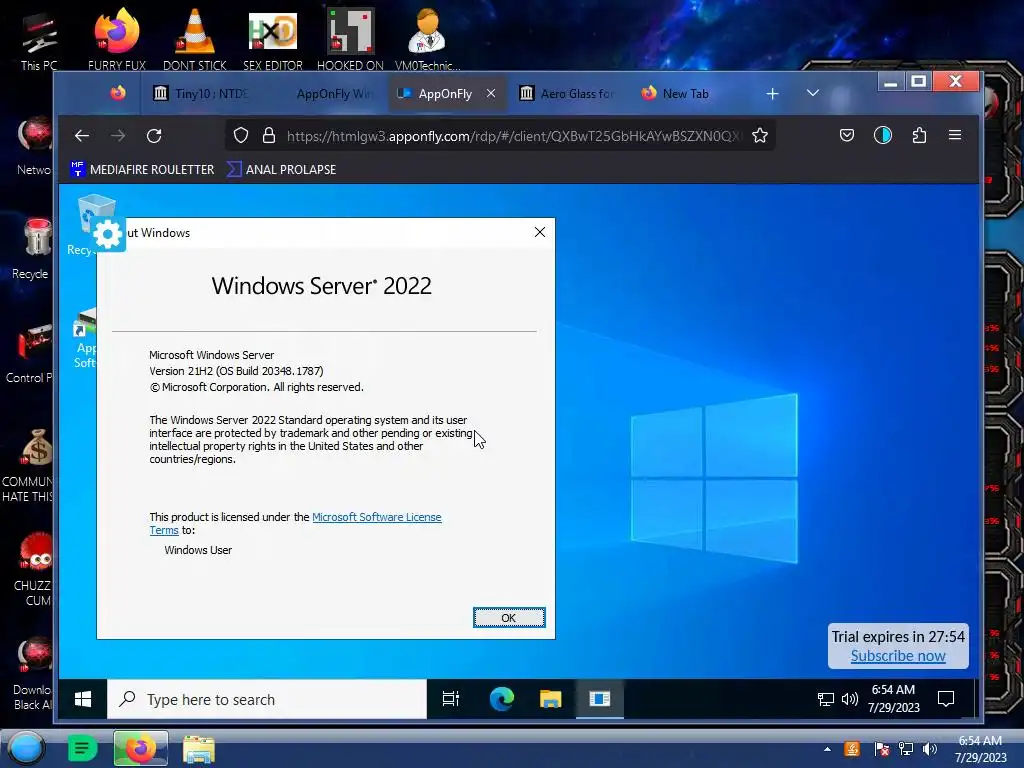Screen dimensions: 1024x768
Task: Select remote Recycle Bin desktop icon
Action: click(x=95, y=224)
